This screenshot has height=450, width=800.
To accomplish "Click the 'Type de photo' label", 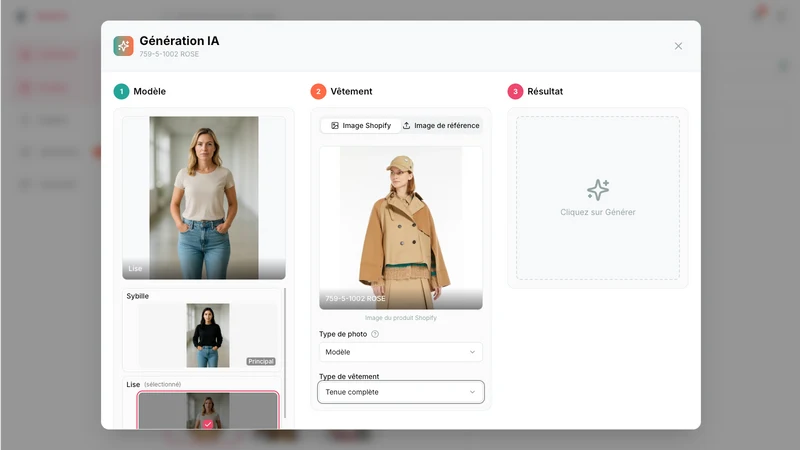I will tap(343, 334).
